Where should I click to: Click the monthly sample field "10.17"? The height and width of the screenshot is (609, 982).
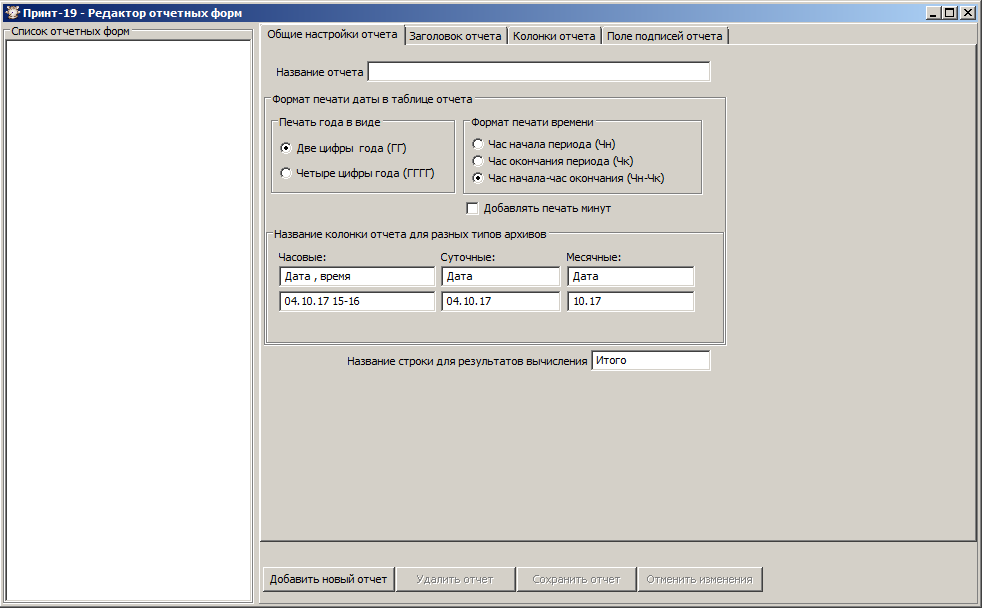tap(630, 301)
